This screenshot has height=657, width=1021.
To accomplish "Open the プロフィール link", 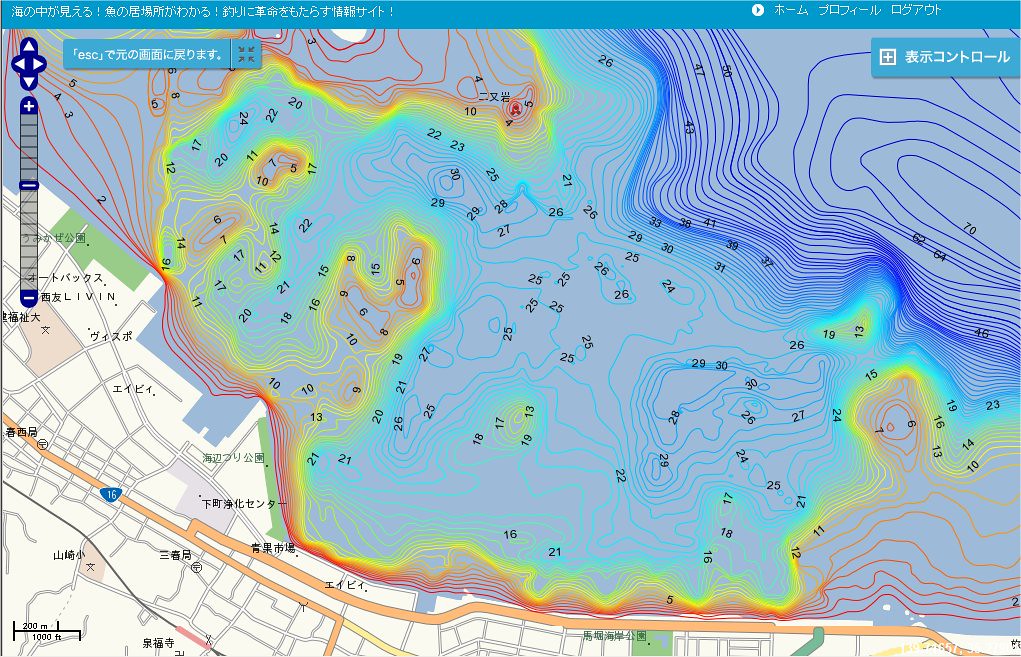I will (849, 10).
